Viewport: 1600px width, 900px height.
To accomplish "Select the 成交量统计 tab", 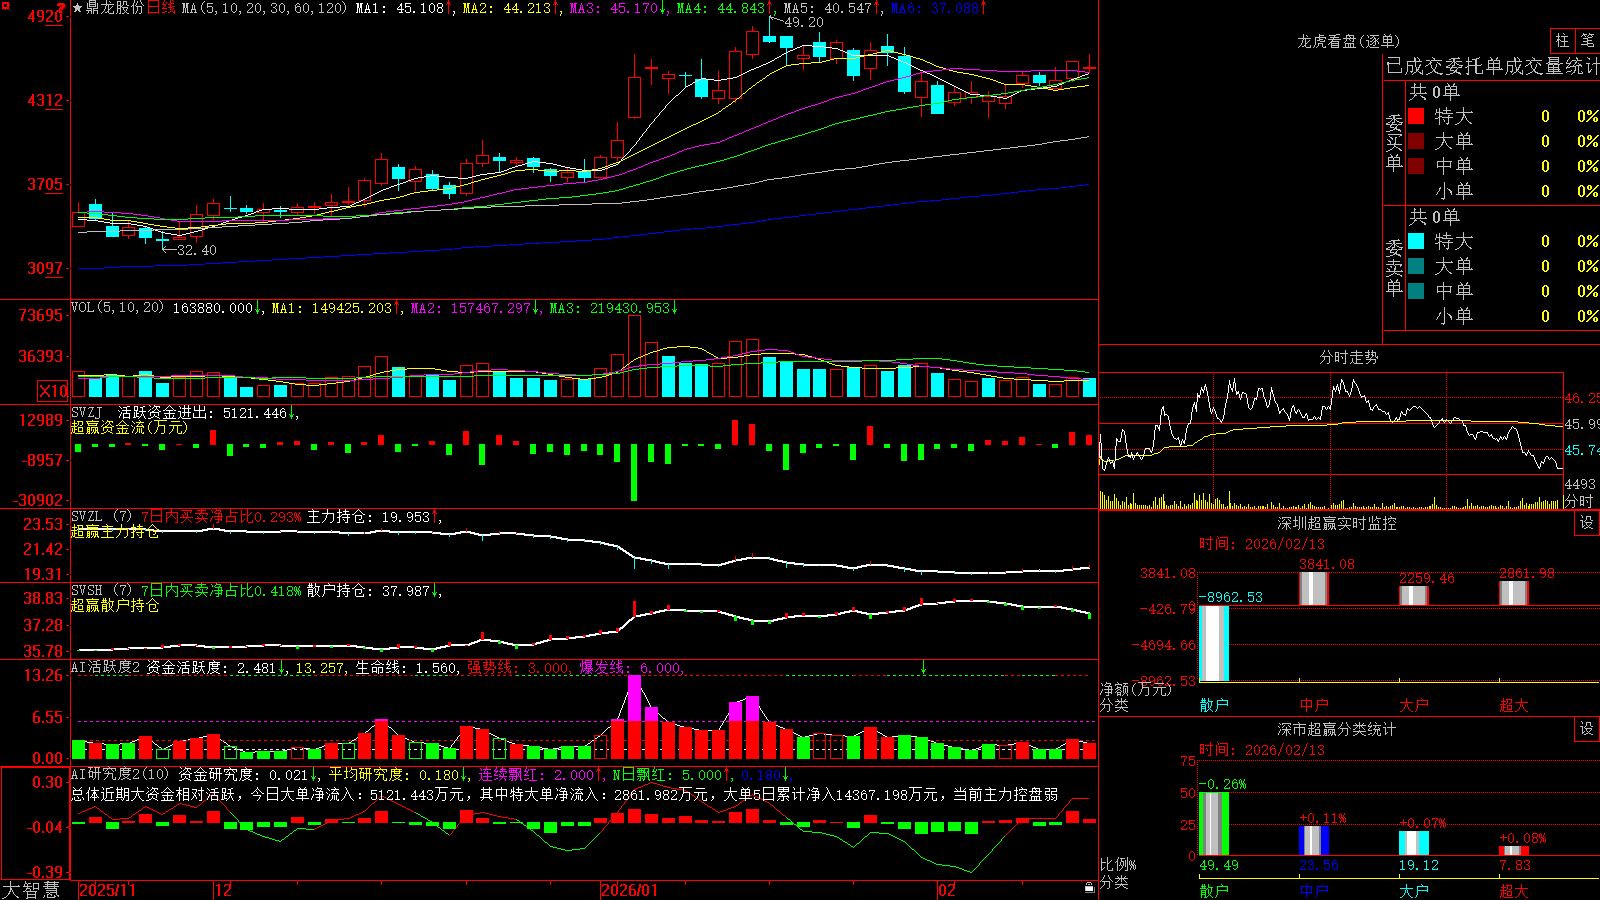I will pyautogui.click(x=1553, y=66).
